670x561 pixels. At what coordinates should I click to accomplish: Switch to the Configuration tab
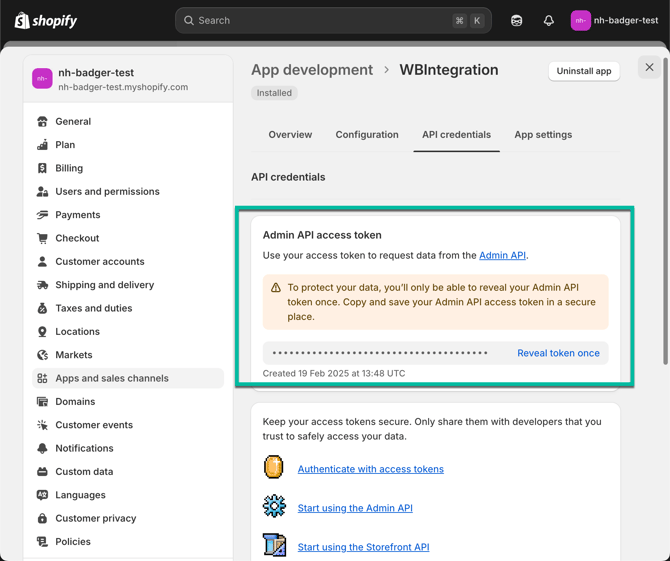click(367, 135)
